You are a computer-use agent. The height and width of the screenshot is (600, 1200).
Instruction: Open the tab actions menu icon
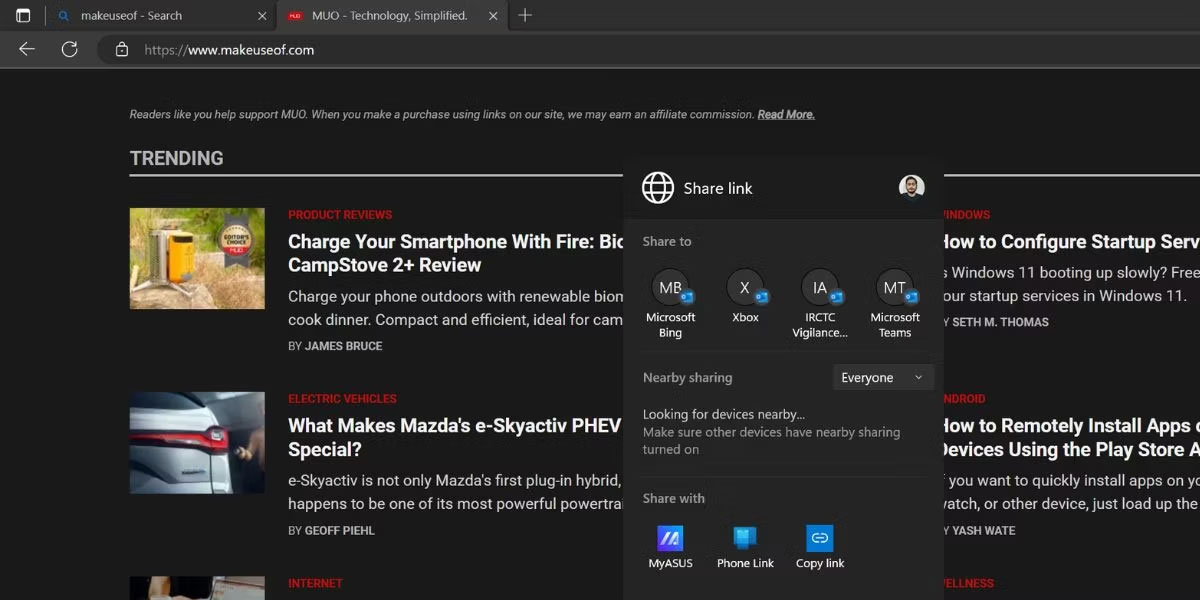pos(23,16)
